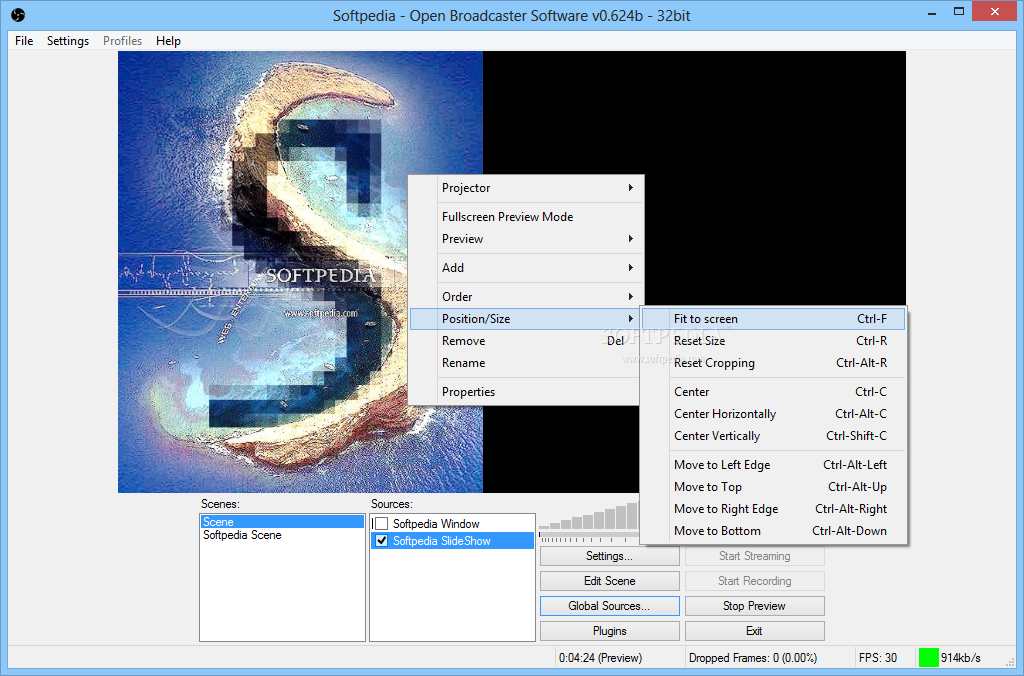
Task: Expand the Add submenu
Action: pos(526,268)
